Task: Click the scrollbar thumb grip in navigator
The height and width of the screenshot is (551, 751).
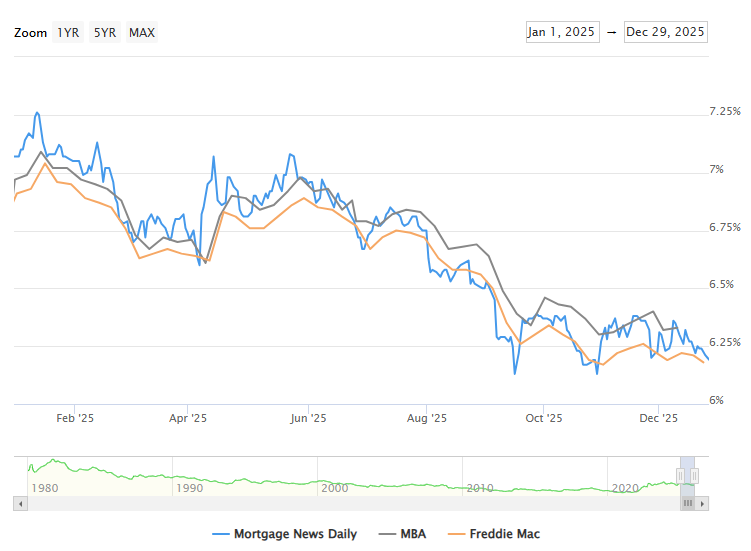Action: point(688,504)
